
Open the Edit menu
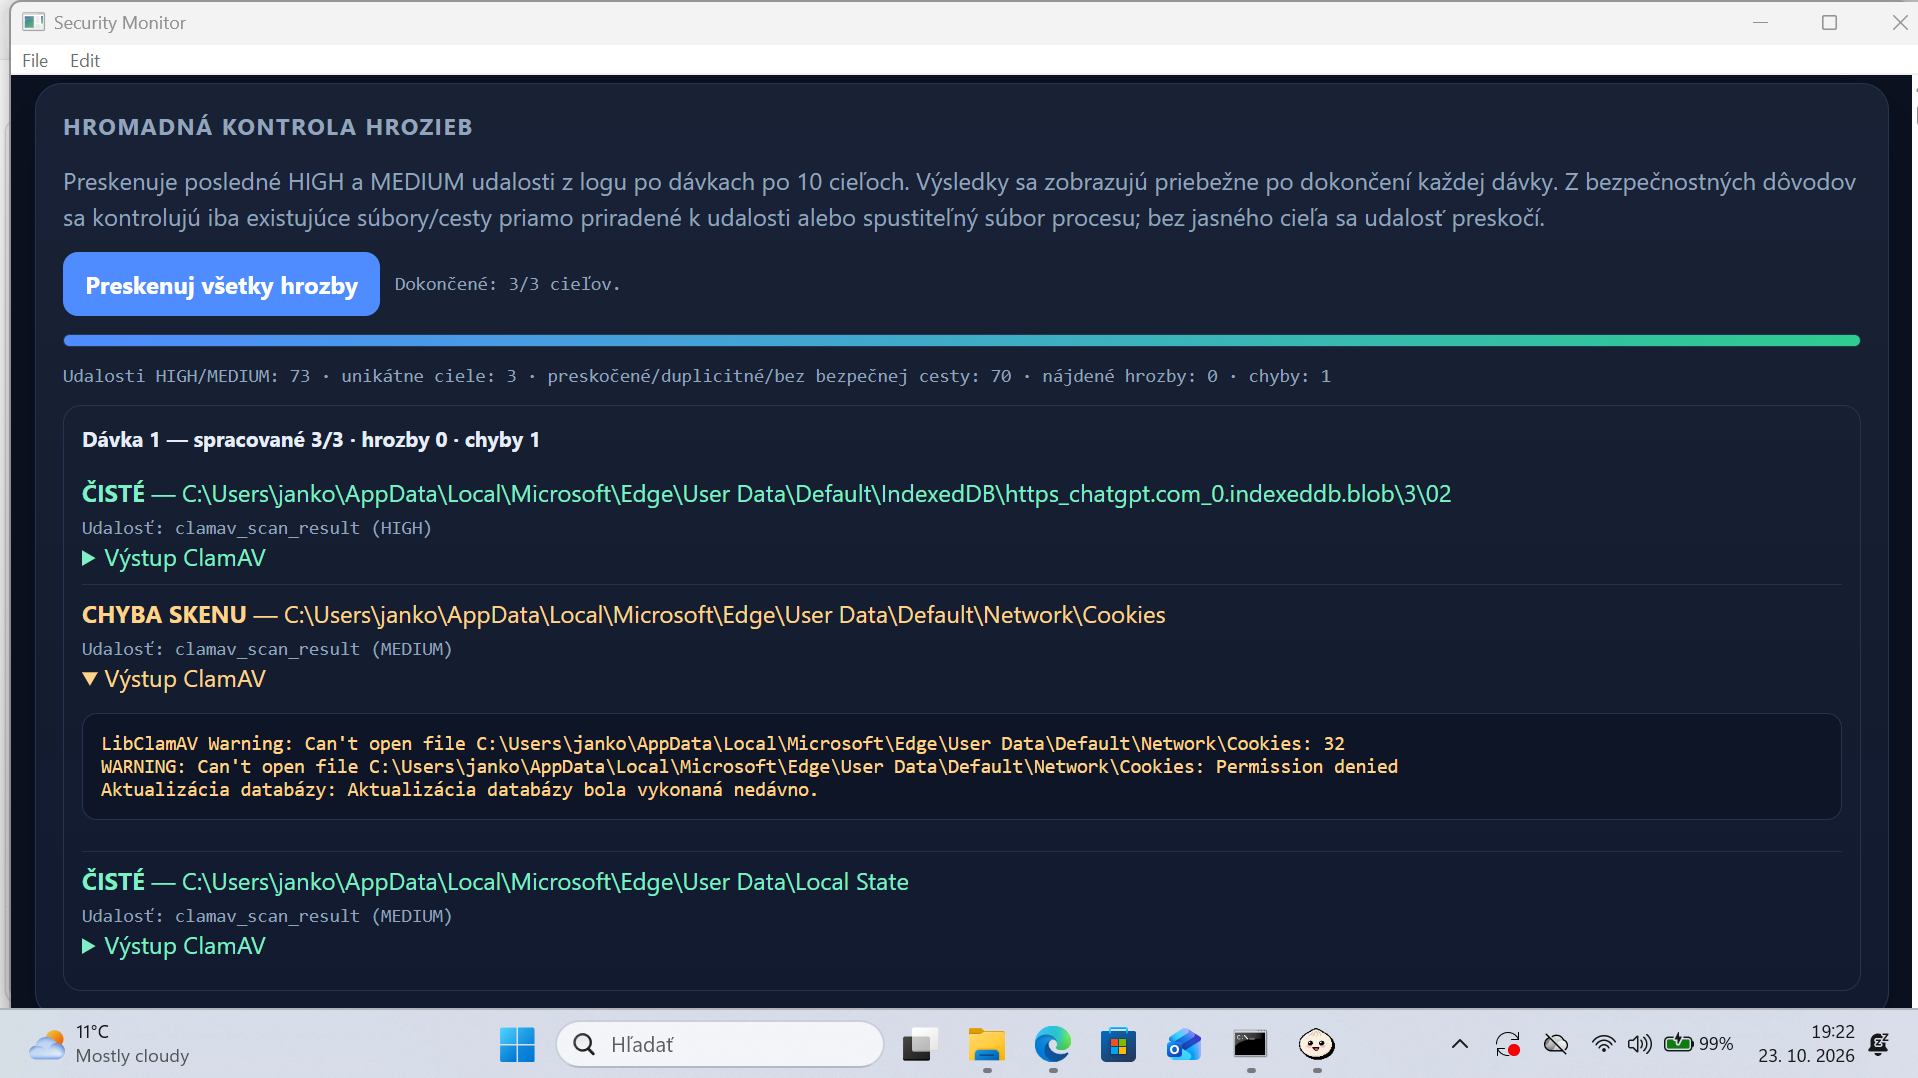click(85, 60)
